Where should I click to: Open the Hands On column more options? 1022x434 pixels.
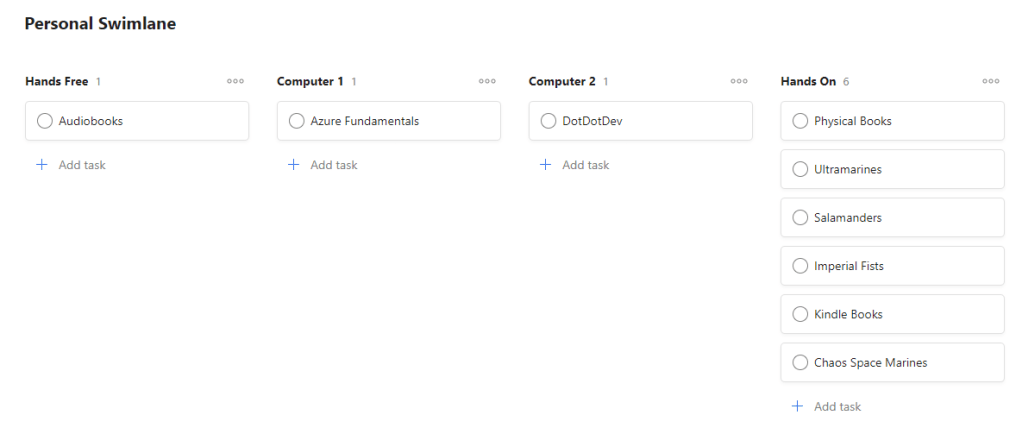[991, 81]
